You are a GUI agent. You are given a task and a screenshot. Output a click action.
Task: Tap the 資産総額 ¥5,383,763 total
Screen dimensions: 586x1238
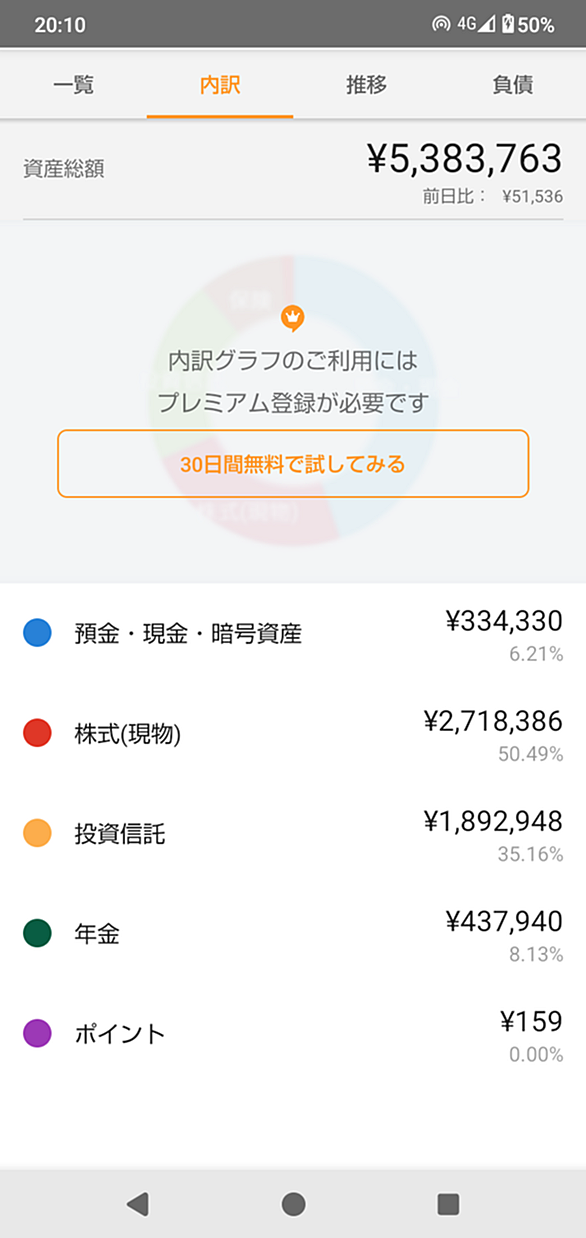[x=465, y=158]
